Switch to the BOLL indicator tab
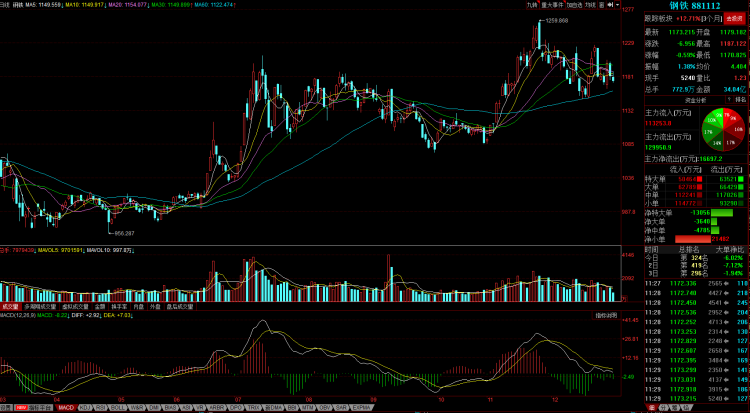Image resolution: width=750 pixels, height=413 pixels. pos(118,408)
